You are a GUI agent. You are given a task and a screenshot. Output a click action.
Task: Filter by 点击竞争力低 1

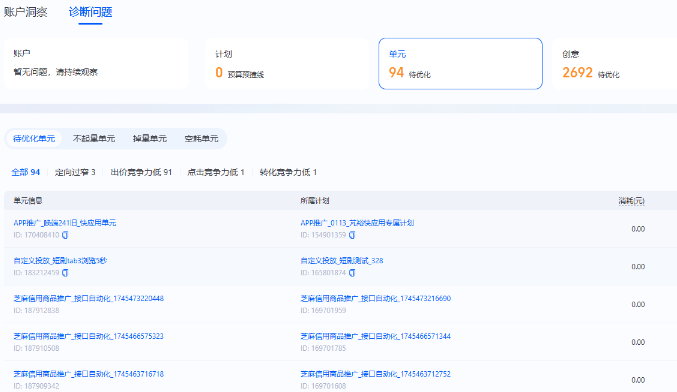216,172
